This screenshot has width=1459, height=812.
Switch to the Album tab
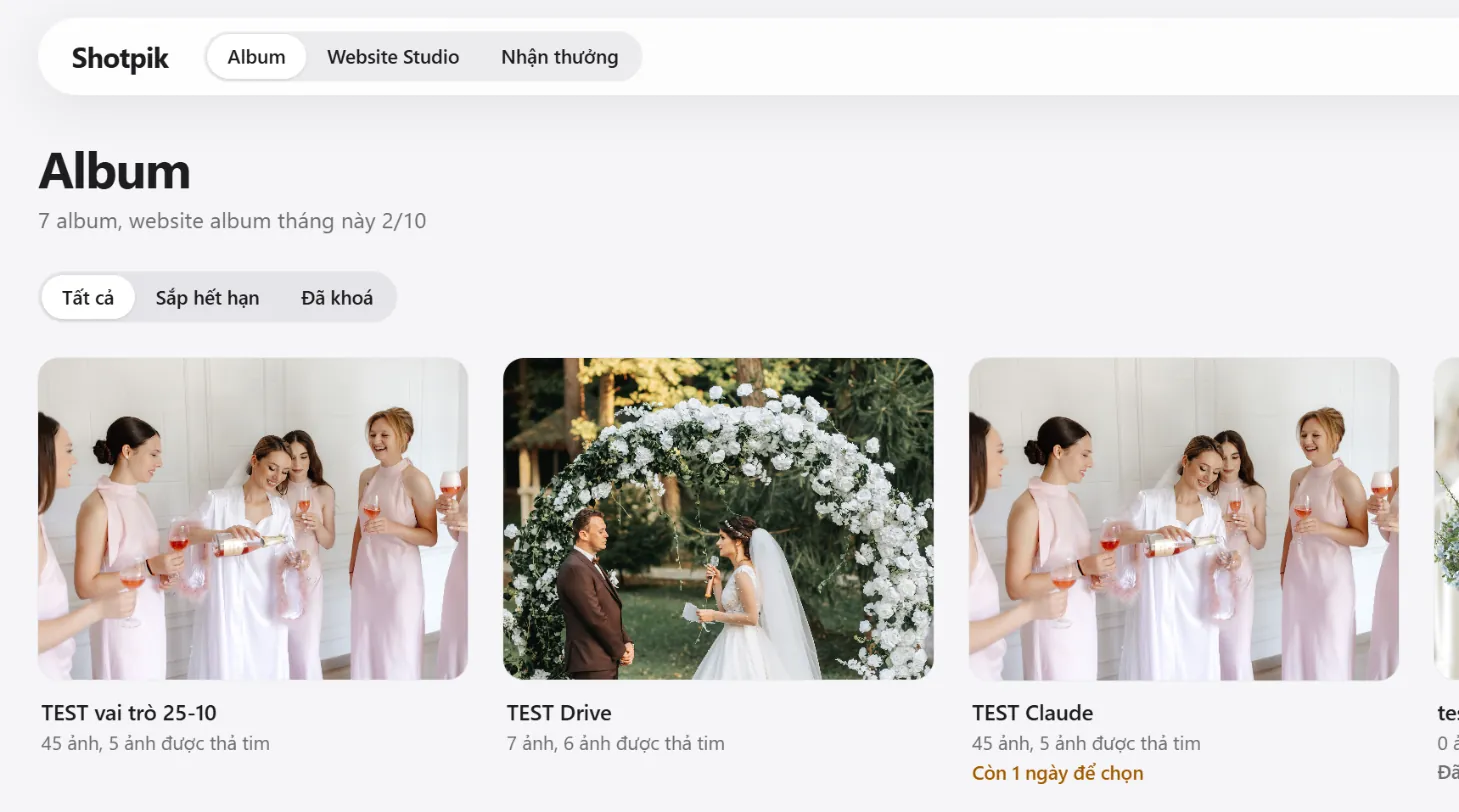256,57
